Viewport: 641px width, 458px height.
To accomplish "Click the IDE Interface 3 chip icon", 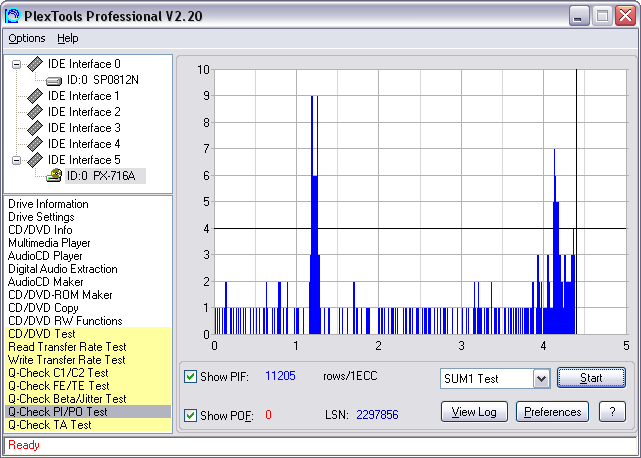I will pos(35,128).
